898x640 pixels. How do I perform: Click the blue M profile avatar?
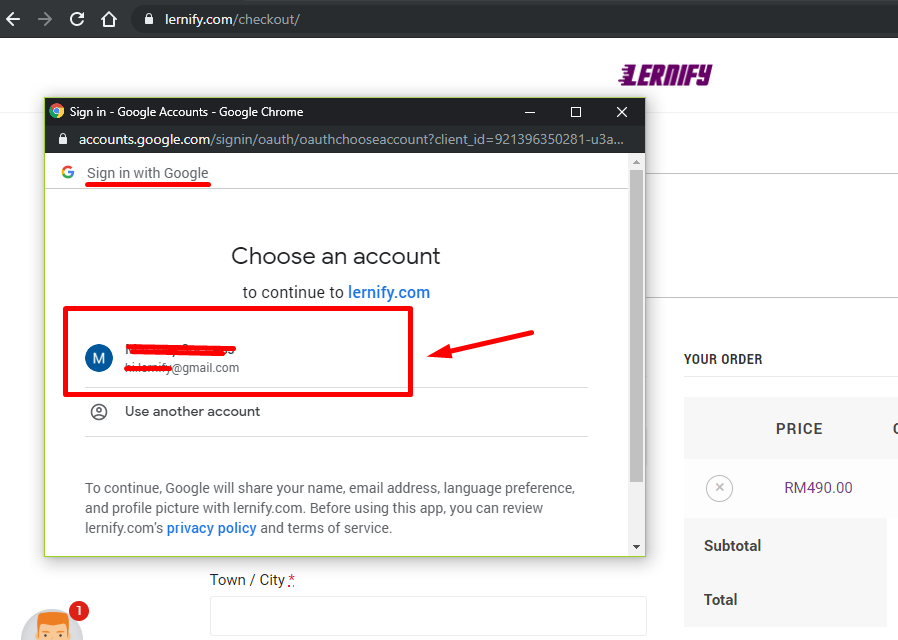pyautogui.click(x=99, y=358)
